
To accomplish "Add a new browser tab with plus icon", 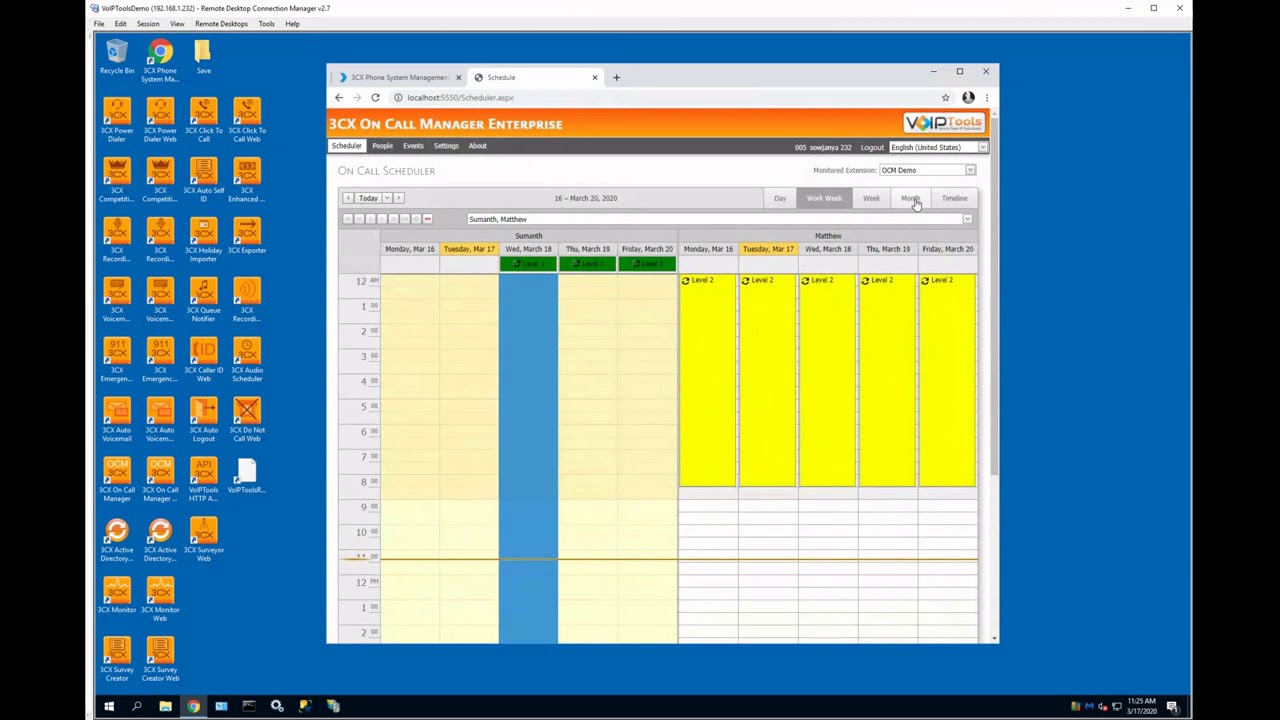I will (x=616, y=77).
